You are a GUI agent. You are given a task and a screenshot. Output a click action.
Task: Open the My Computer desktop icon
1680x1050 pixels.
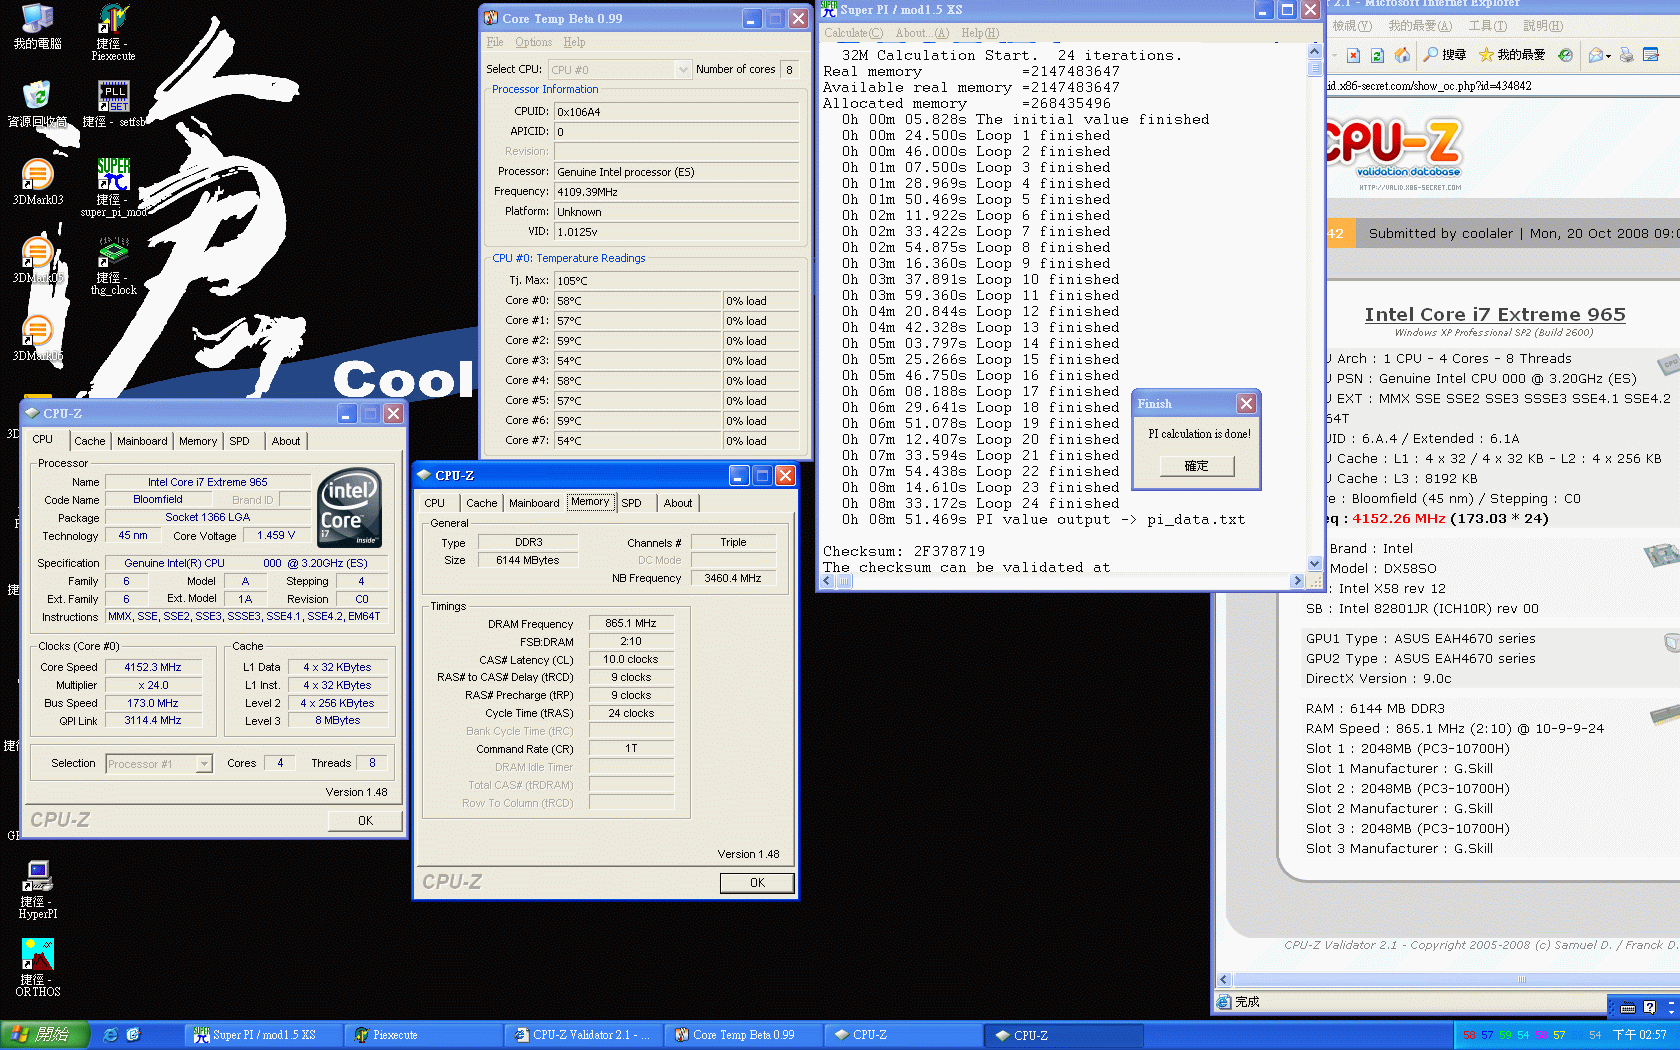37,27
